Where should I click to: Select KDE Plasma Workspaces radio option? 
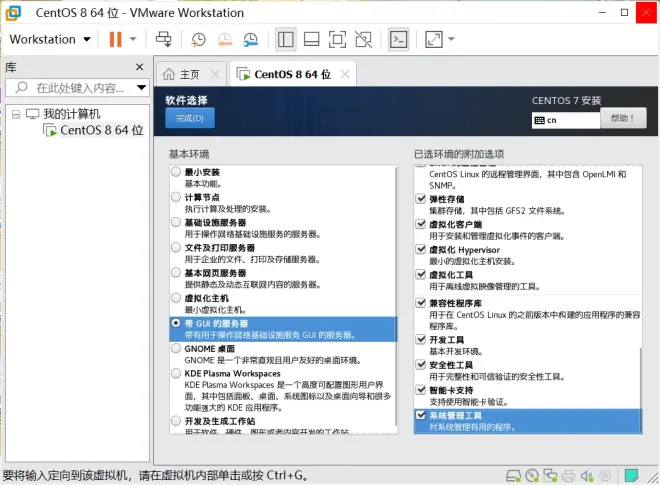(x=176, y=373)
